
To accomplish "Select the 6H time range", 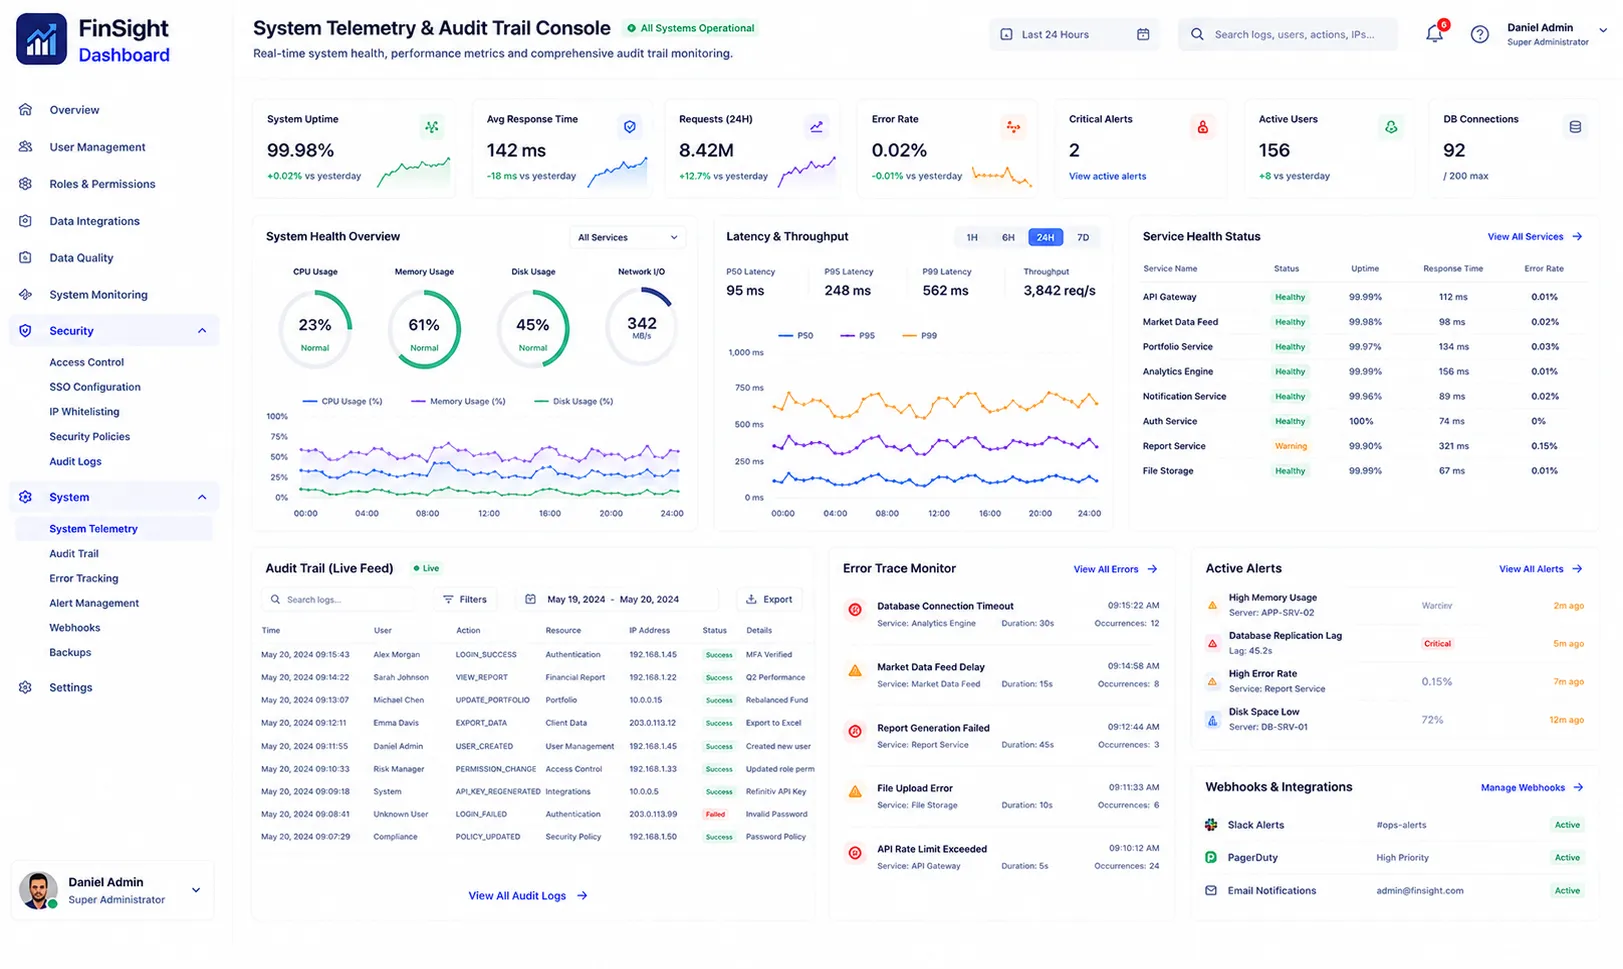I will 1008,238.
